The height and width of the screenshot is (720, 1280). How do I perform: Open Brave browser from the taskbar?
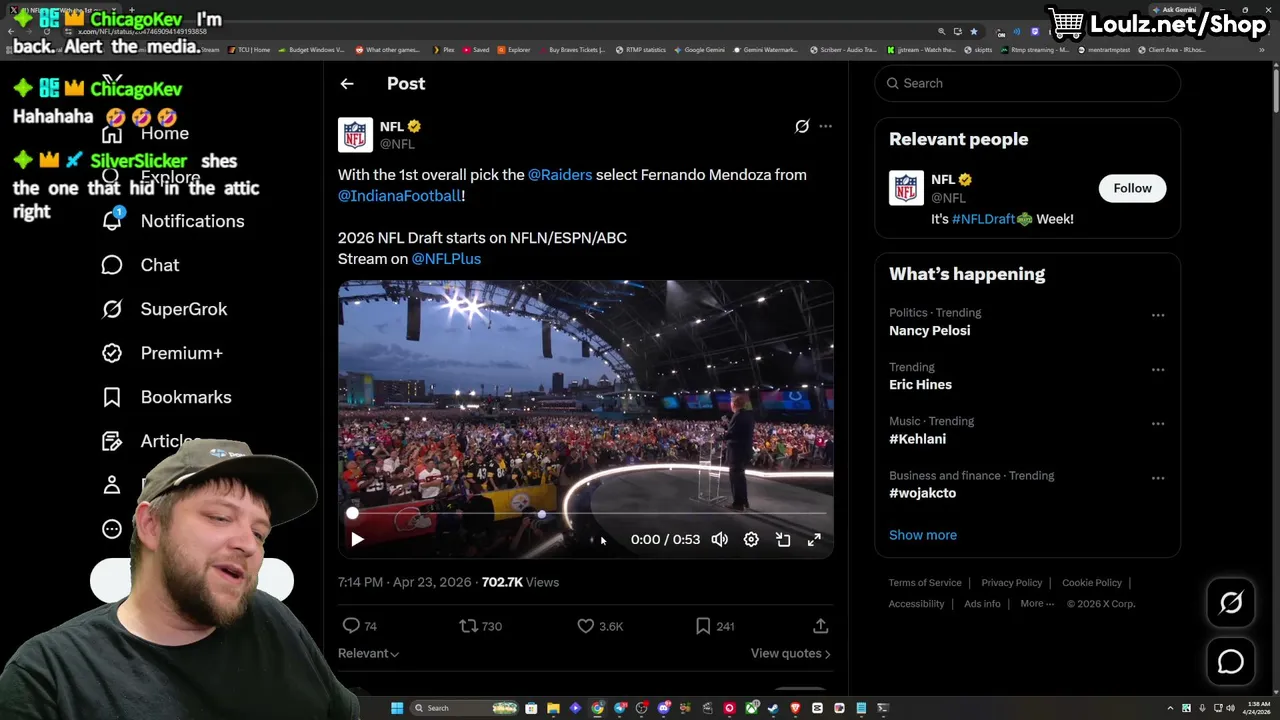pos(795,708)
